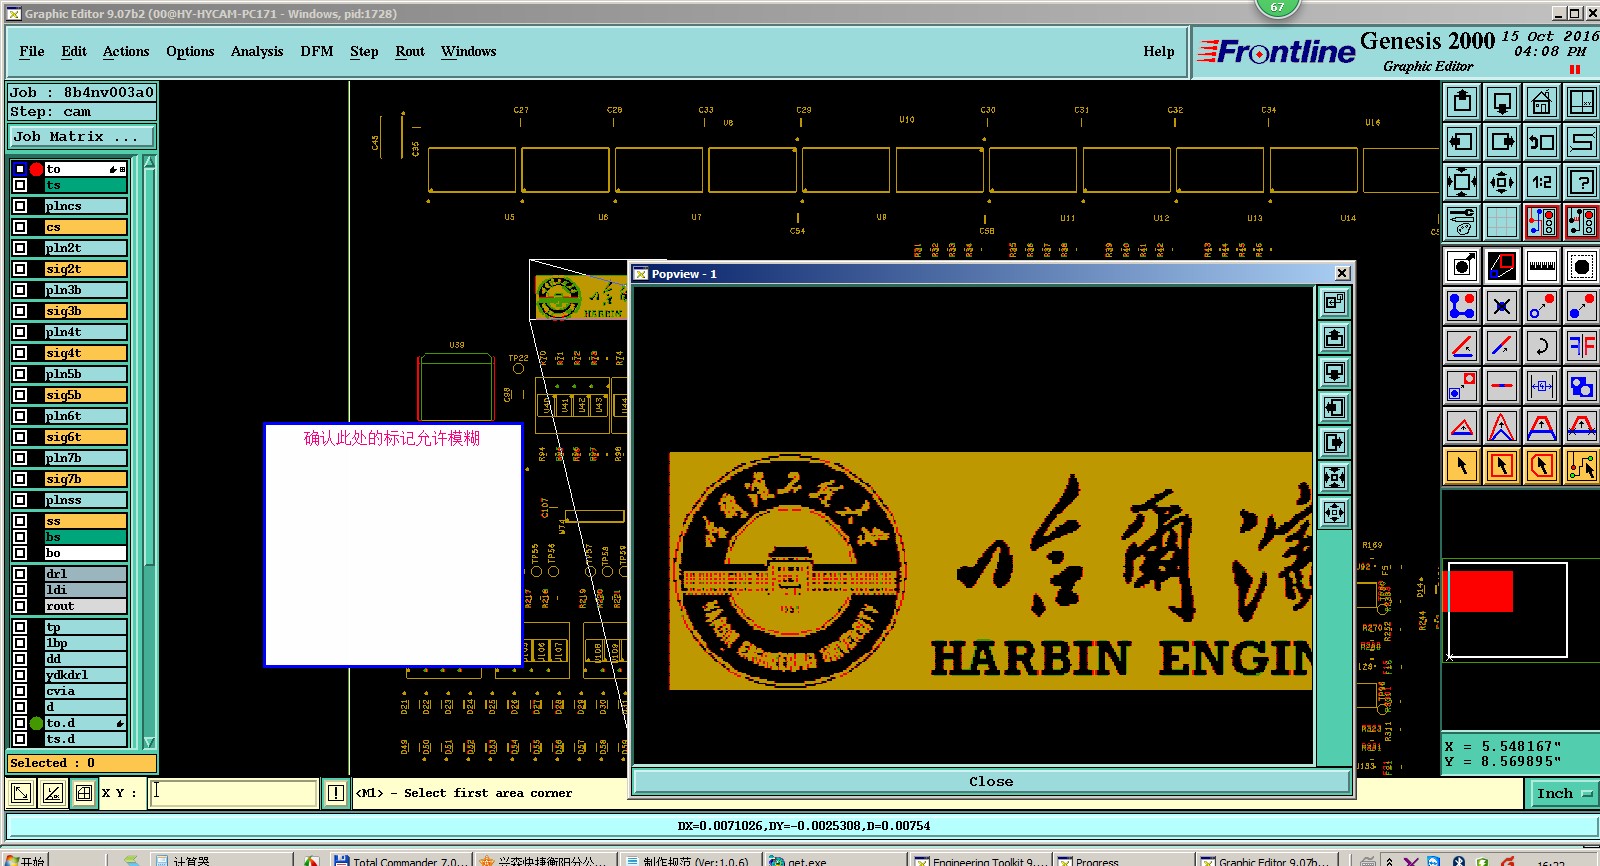
Task: Open the Edit menu
Action: [74, 52]
